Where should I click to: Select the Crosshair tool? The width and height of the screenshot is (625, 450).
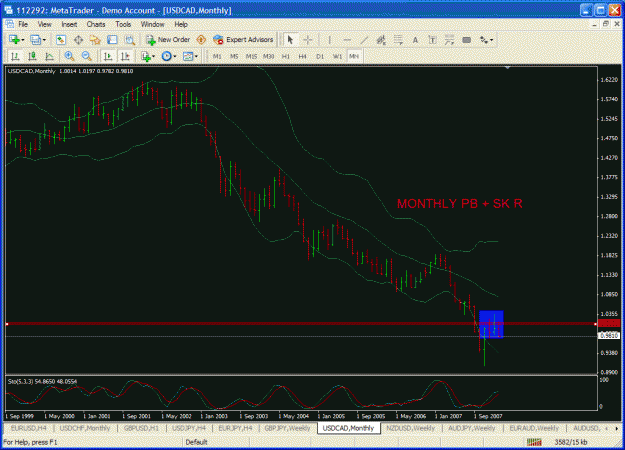(x=308, y=40)
